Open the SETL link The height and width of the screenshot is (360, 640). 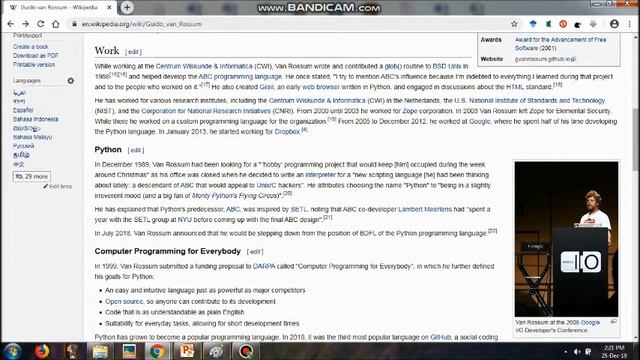(x=299, y=209)
